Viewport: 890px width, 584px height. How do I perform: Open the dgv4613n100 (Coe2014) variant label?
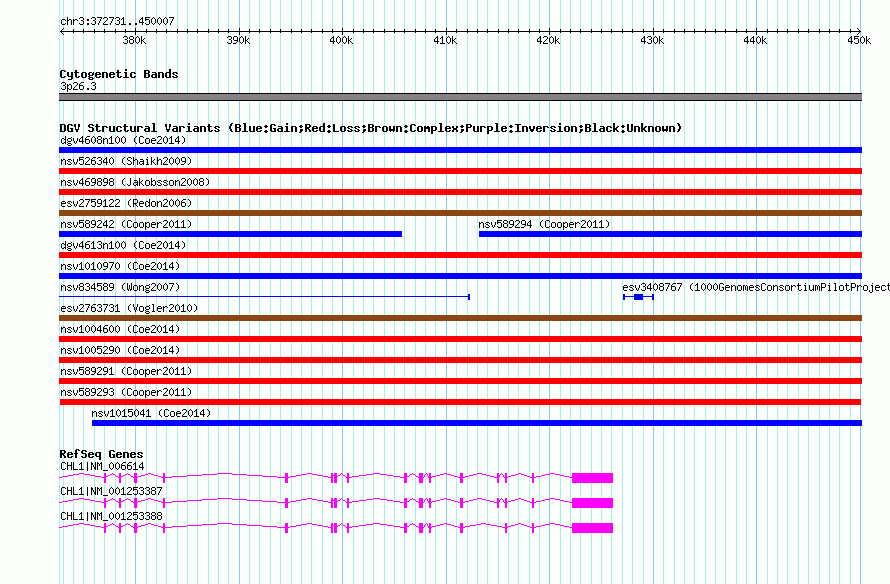coord(123,245)
